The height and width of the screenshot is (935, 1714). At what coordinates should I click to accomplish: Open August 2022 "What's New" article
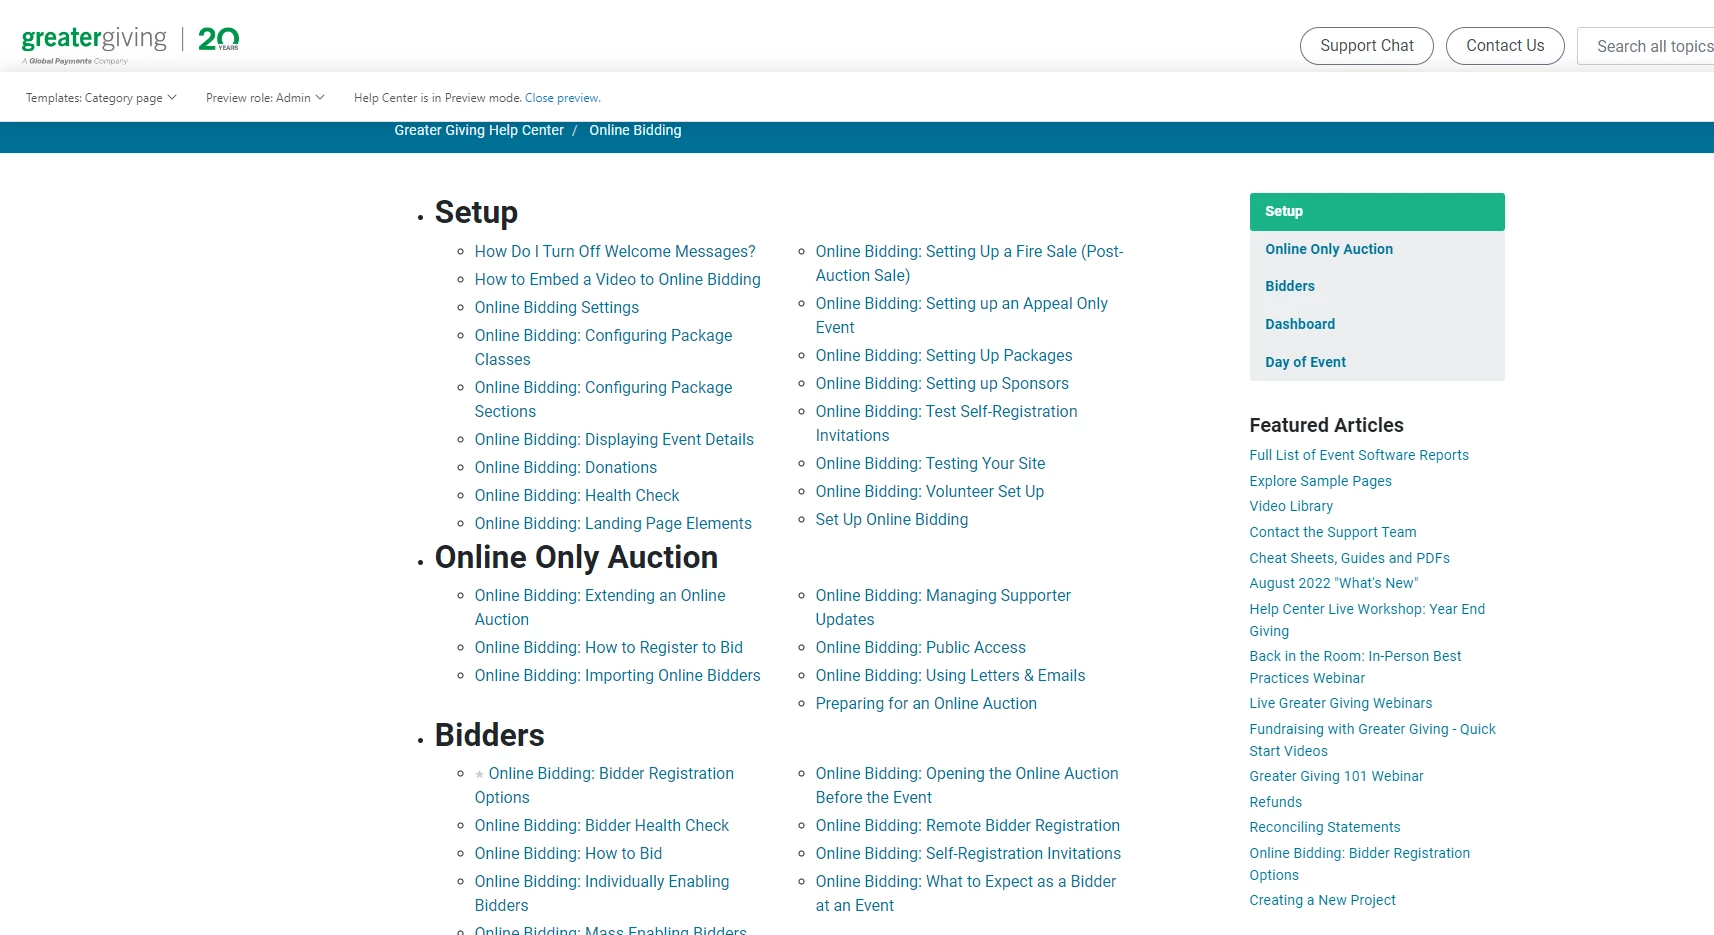pos(1334,583)
